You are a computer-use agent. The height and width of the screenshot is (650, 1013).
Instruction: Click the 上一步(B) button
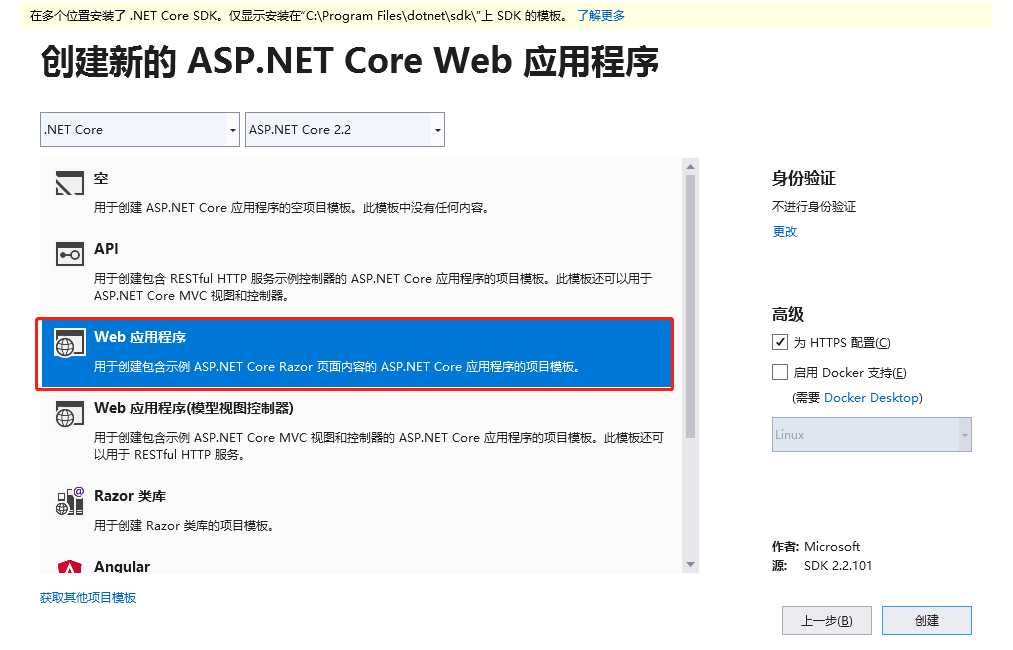[826, 620]
